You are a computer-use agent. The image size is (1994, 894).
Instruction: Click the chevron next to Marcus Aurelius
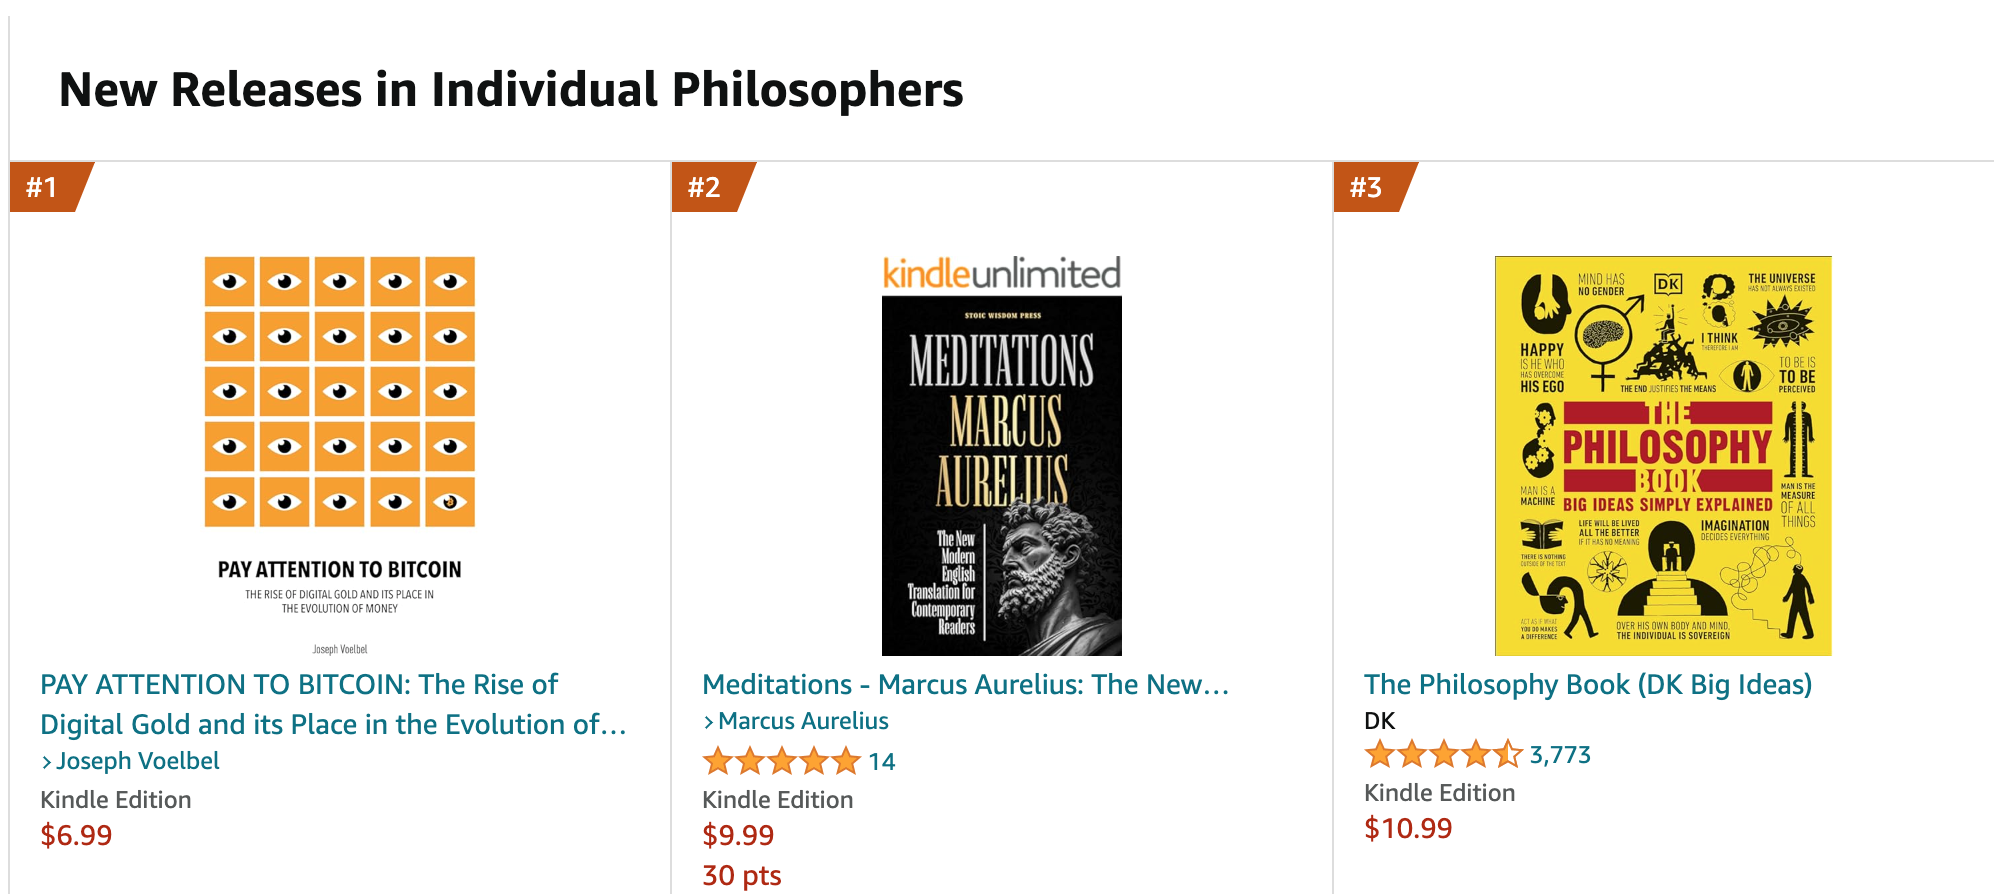click(x=710, y=721)
